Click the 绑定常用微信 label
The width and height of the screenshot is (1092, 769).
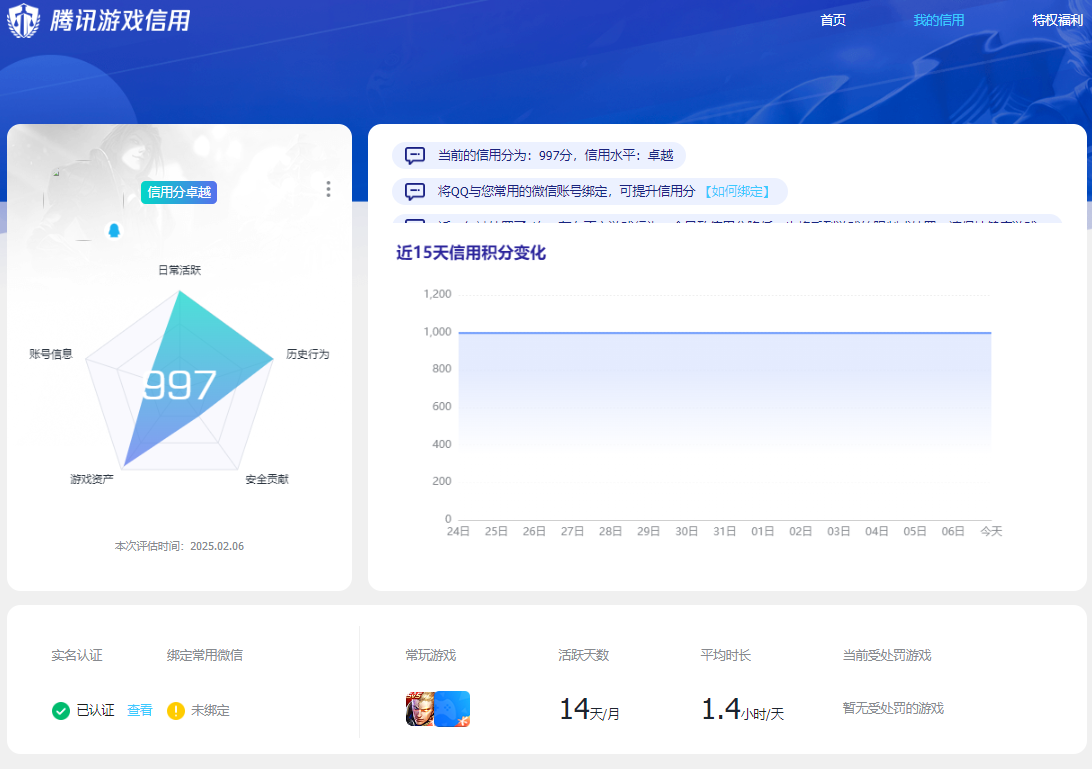(205, 655)
